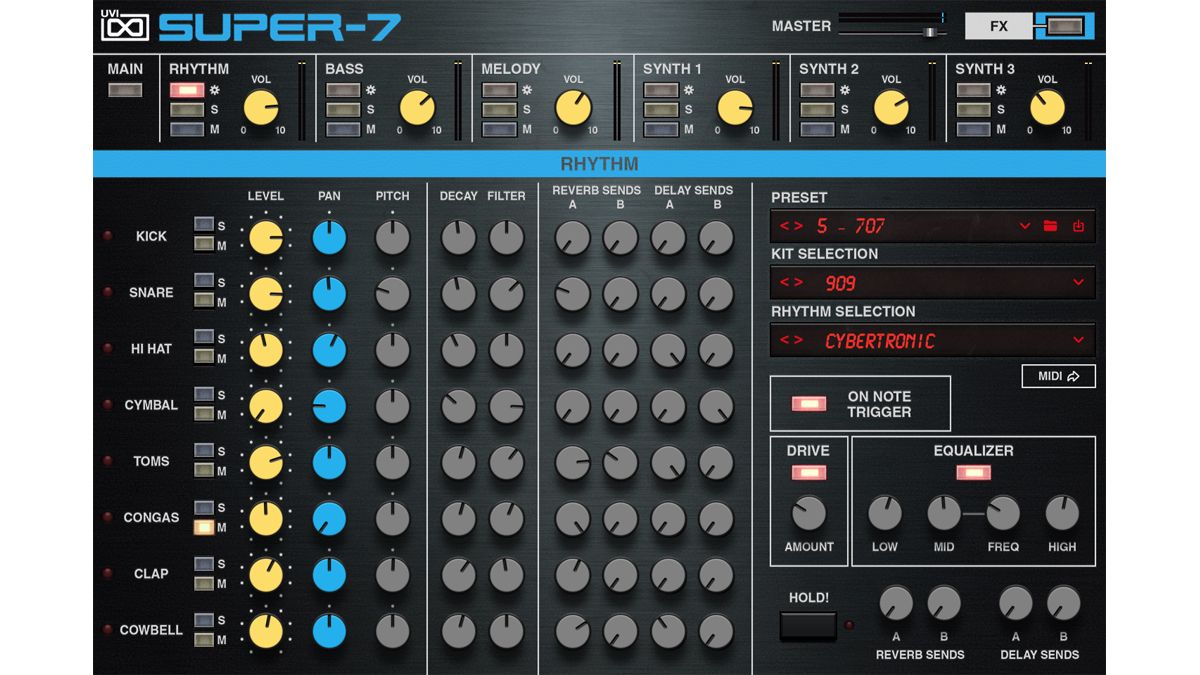Select the Melody part button
Image resolution: width=1200 pixels, height=675 pixels.
tap(498, 90)
